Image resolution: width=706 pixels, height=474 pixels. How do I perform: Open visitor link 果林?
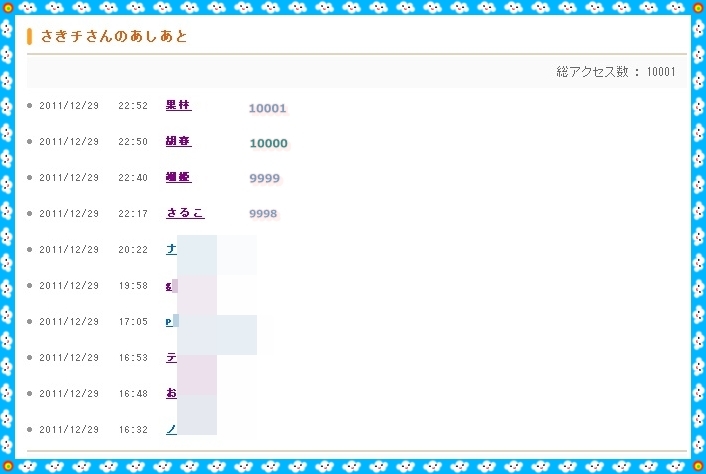[178, 105]
